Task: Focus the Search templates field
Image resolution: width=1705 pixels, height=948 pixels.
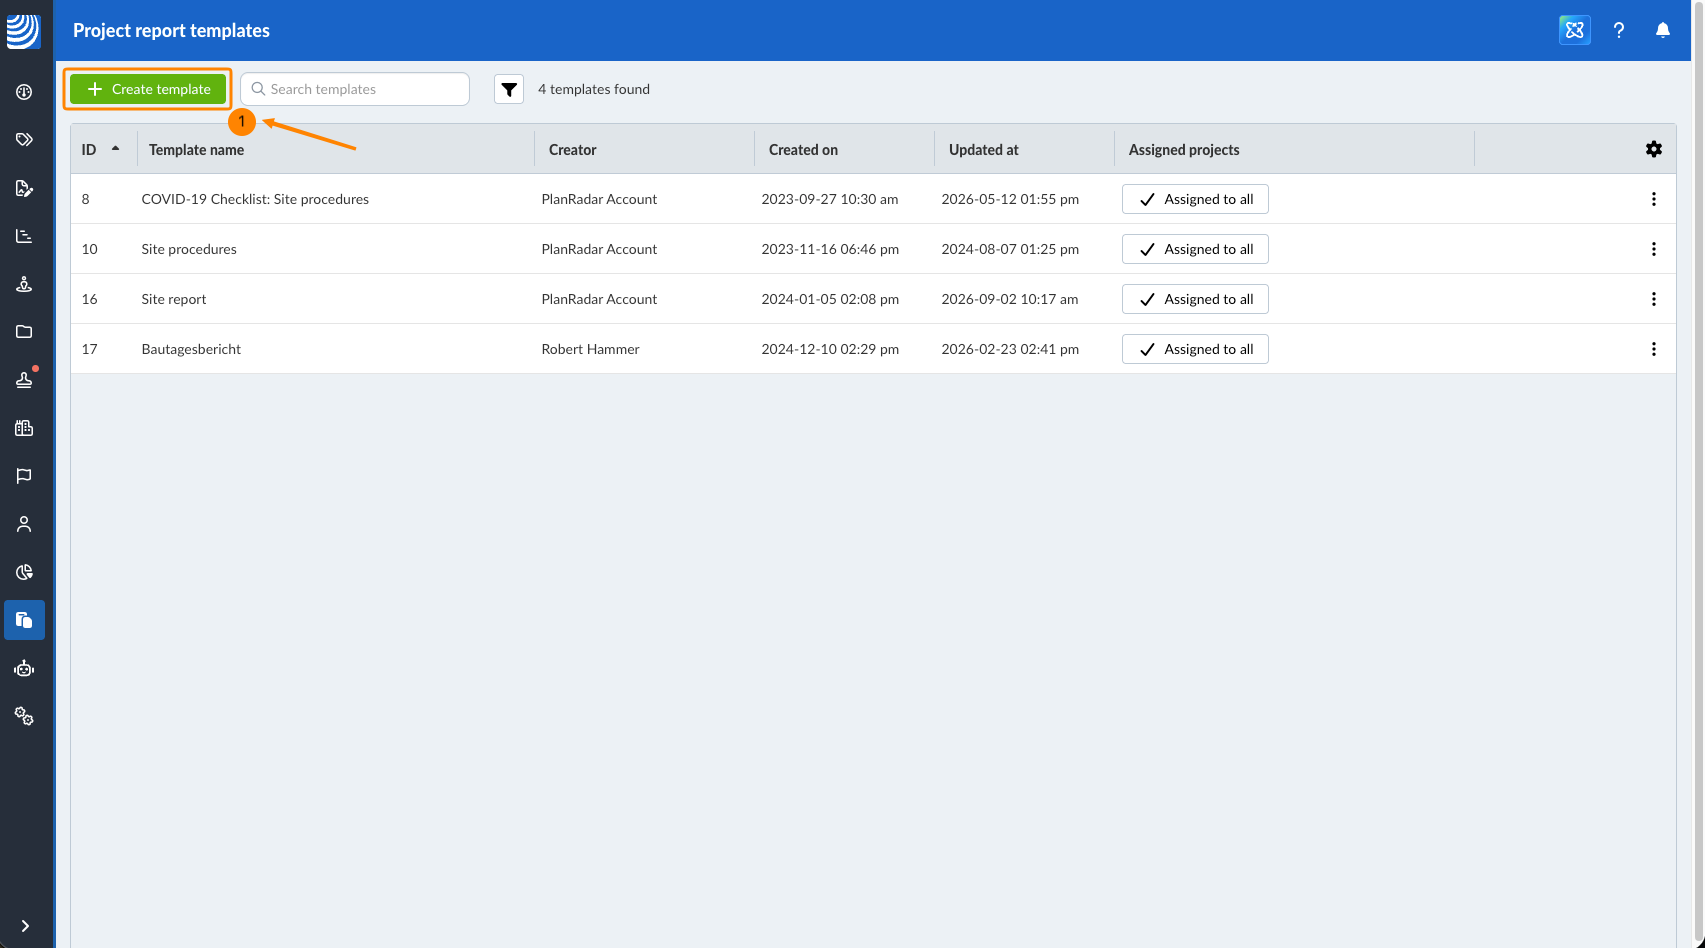Action: 355,89
